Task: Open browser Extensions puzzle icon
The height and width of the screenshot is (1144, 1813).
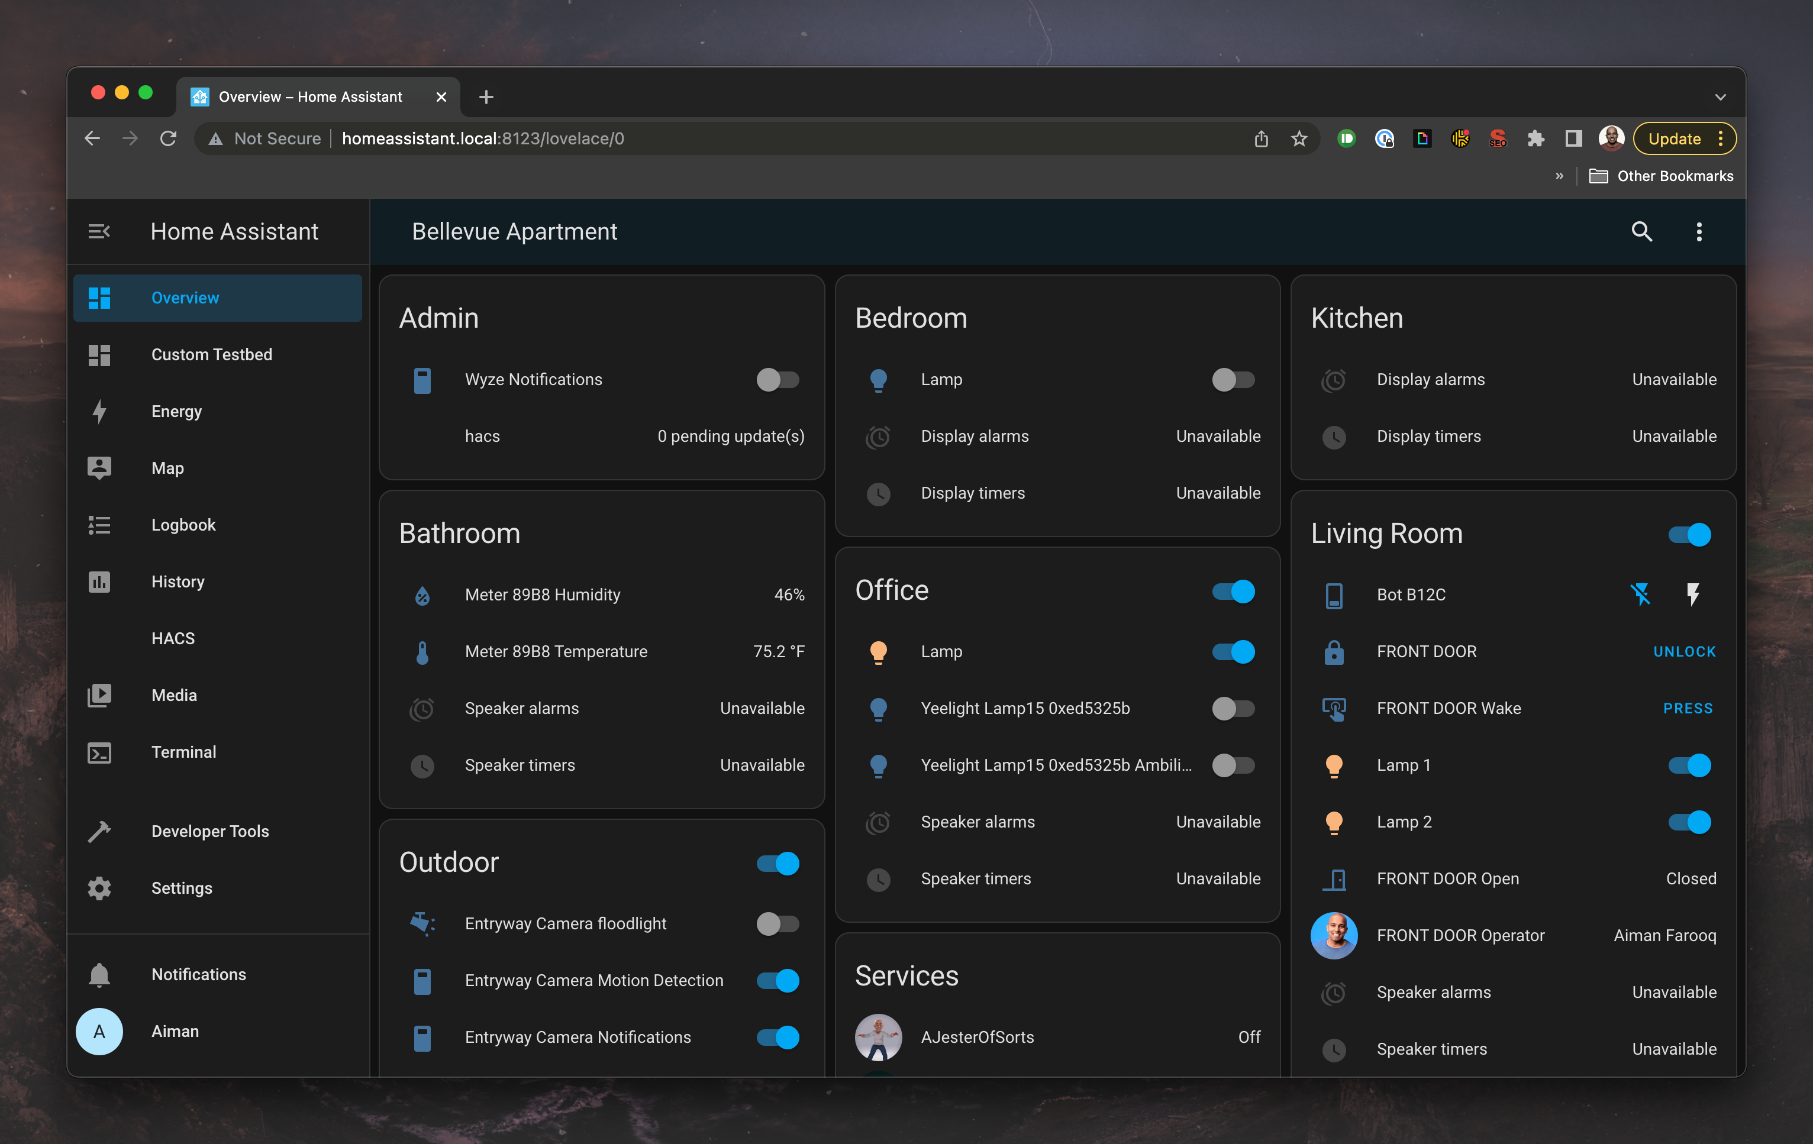Action: (x=1535, y=139)
